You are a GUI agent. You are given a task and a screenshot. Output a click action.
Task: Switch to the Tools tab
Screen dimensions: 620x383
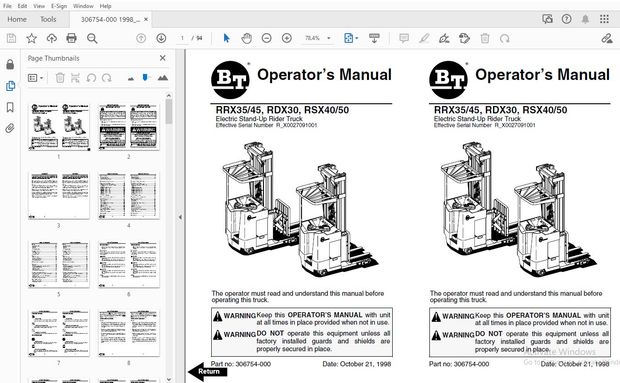tap(48, 19)
